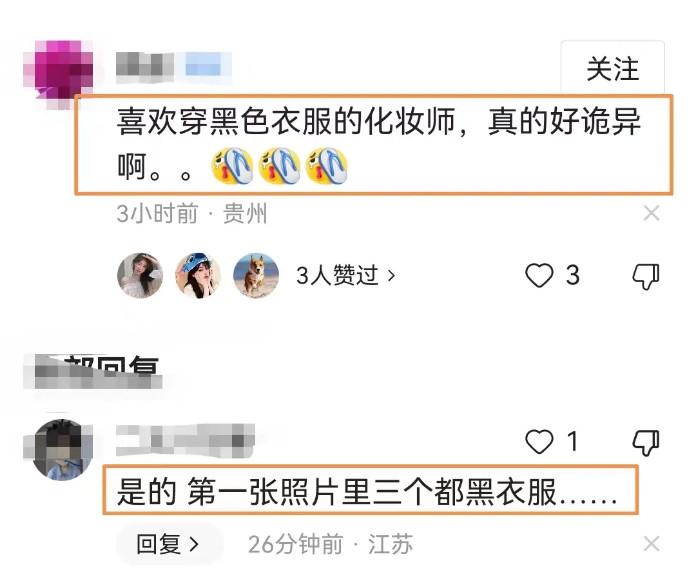Screen dimensions: 696x586
Task: Open the replier's blurred profile avatar
Action: 58,450
